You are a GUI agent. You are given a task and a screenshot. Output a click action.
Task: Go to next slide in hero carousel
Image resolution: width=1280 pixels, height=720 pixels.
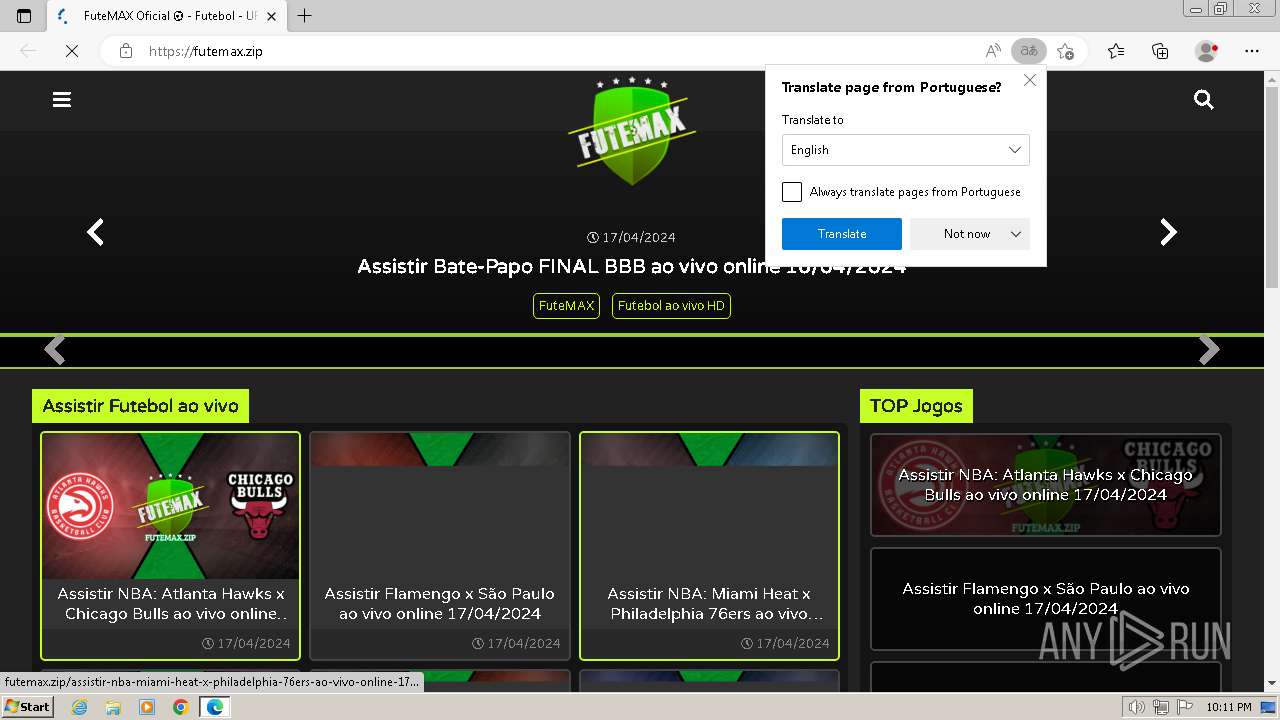tap(1168, 232)
